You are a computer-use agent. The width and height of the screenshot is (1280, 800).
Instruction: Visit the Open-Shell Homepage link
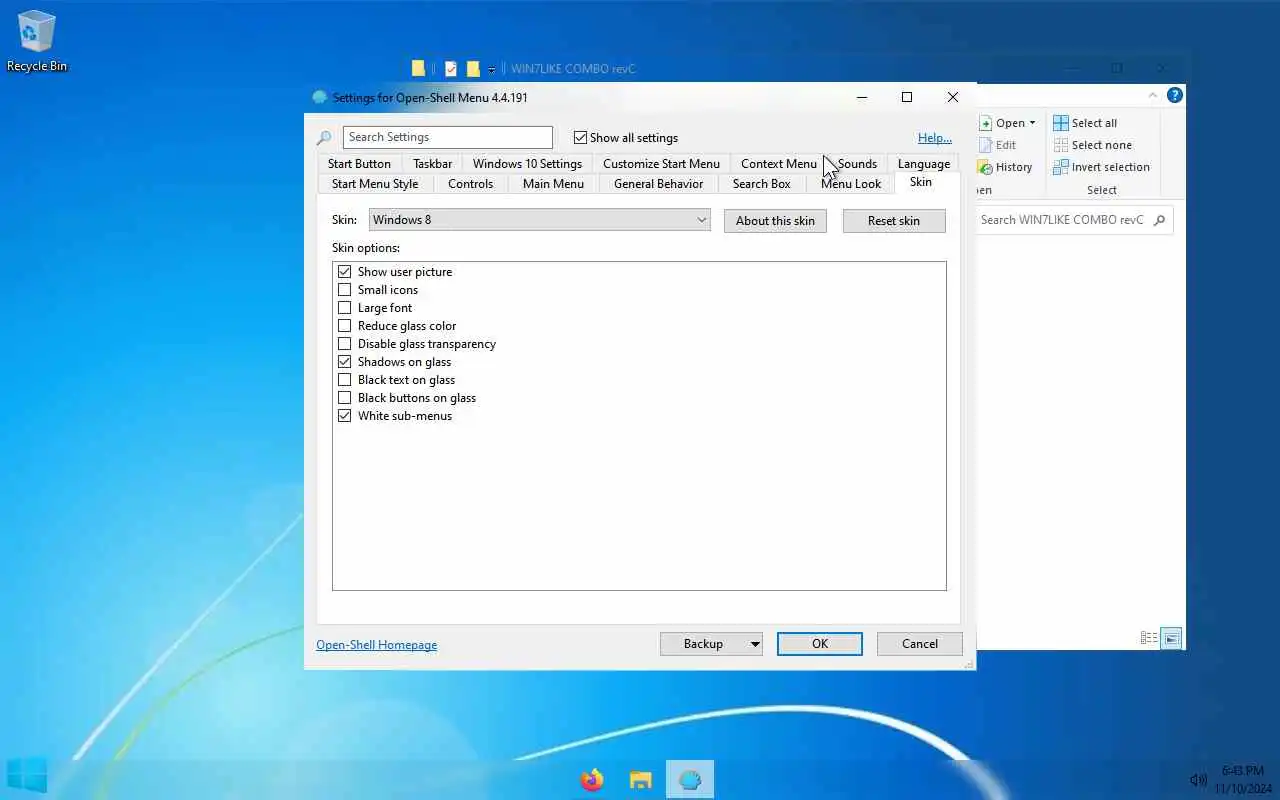[376, 645]
